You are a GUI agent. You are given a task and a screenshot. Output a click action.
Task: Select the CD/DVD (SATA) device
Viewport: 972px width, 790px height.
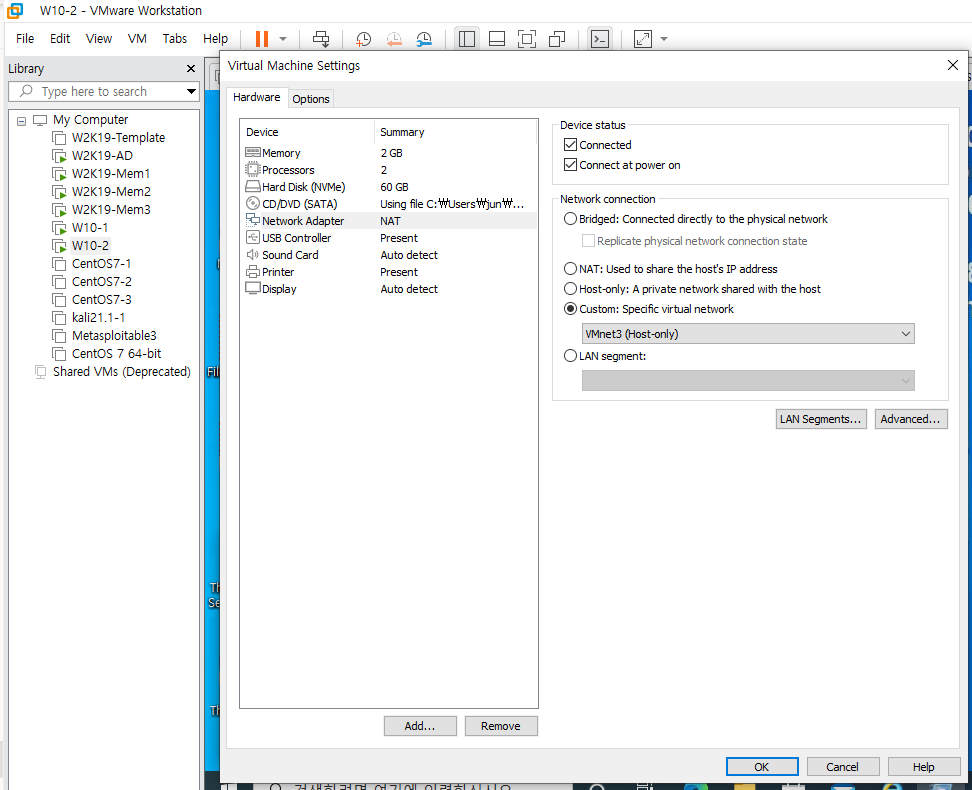click(389, 204)
